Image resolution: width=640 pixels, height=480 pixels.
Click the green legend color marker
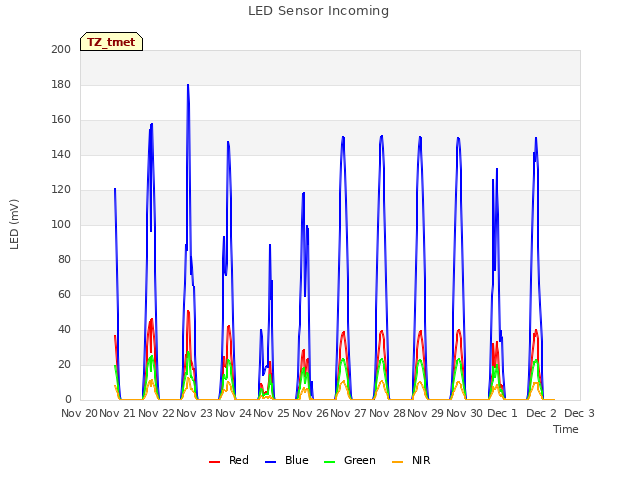pyautogui.click(x=329, y=462)
